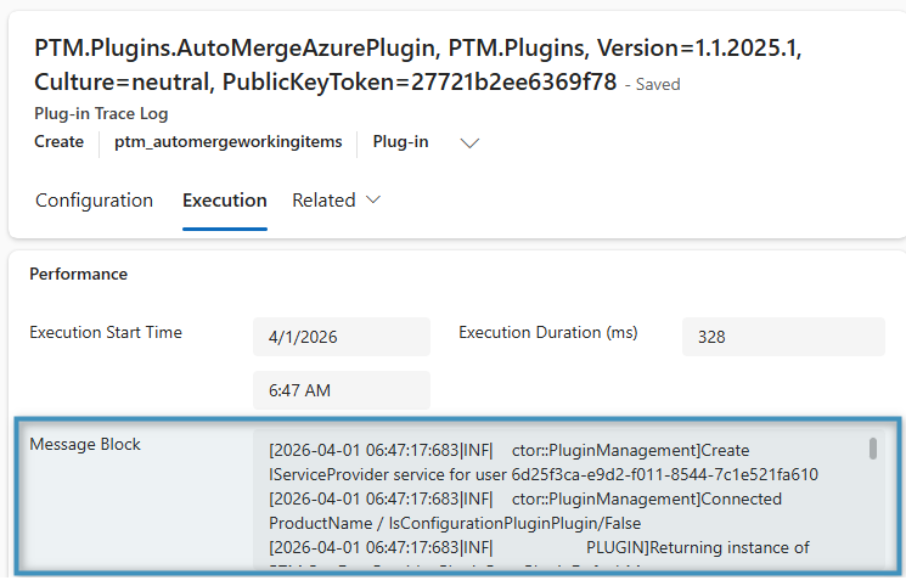The height and width of the screenshot is (579, 906).
Task: Click inside the Message Block text area
Action: (x=569, y=499)
